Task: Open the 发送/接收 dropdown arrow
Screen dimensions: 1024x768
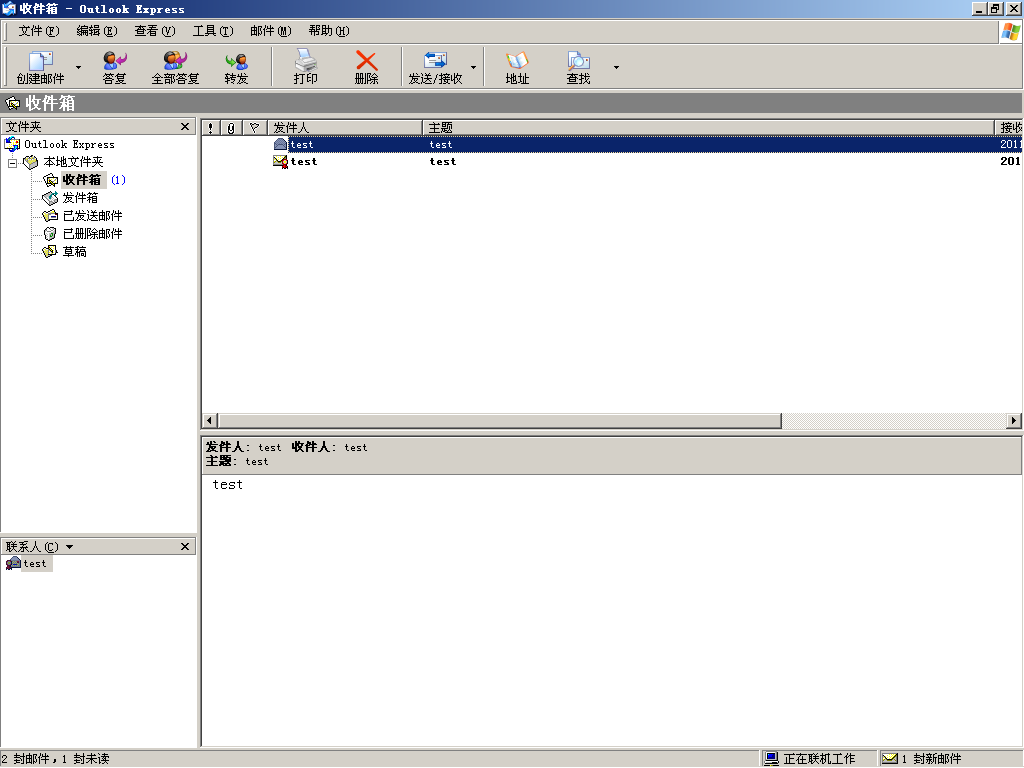Action: tap(473, 67)
